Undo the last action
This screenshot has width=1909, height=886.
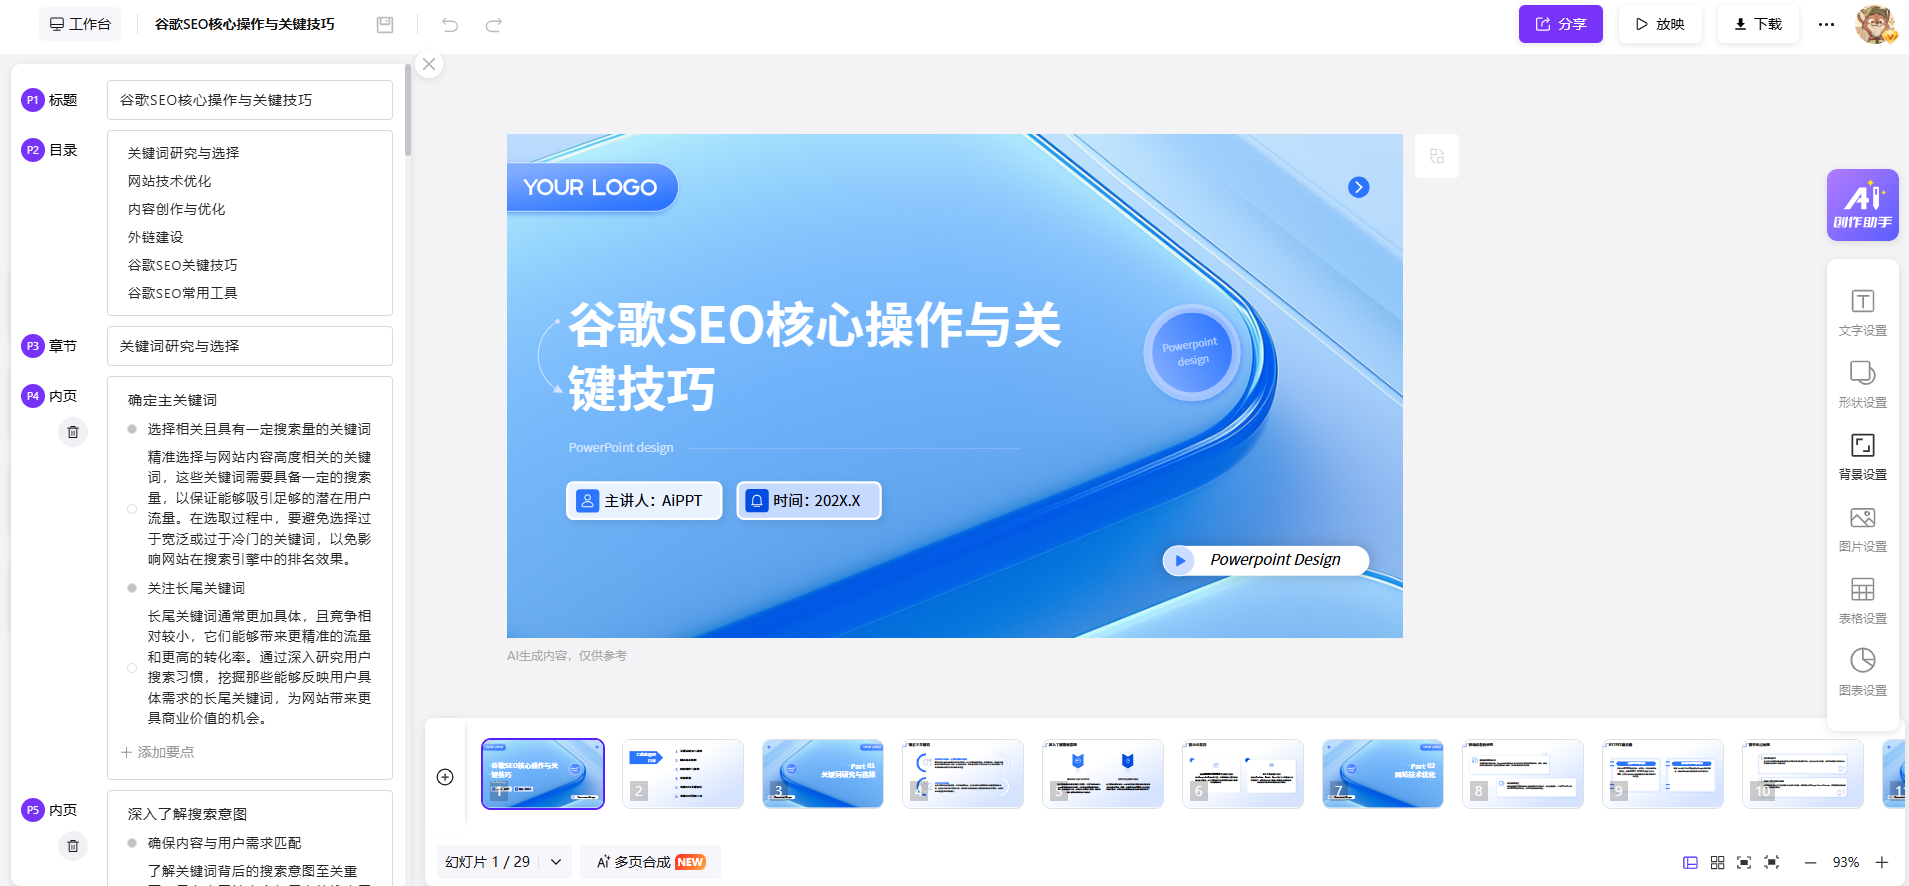[x=450, y=25]
